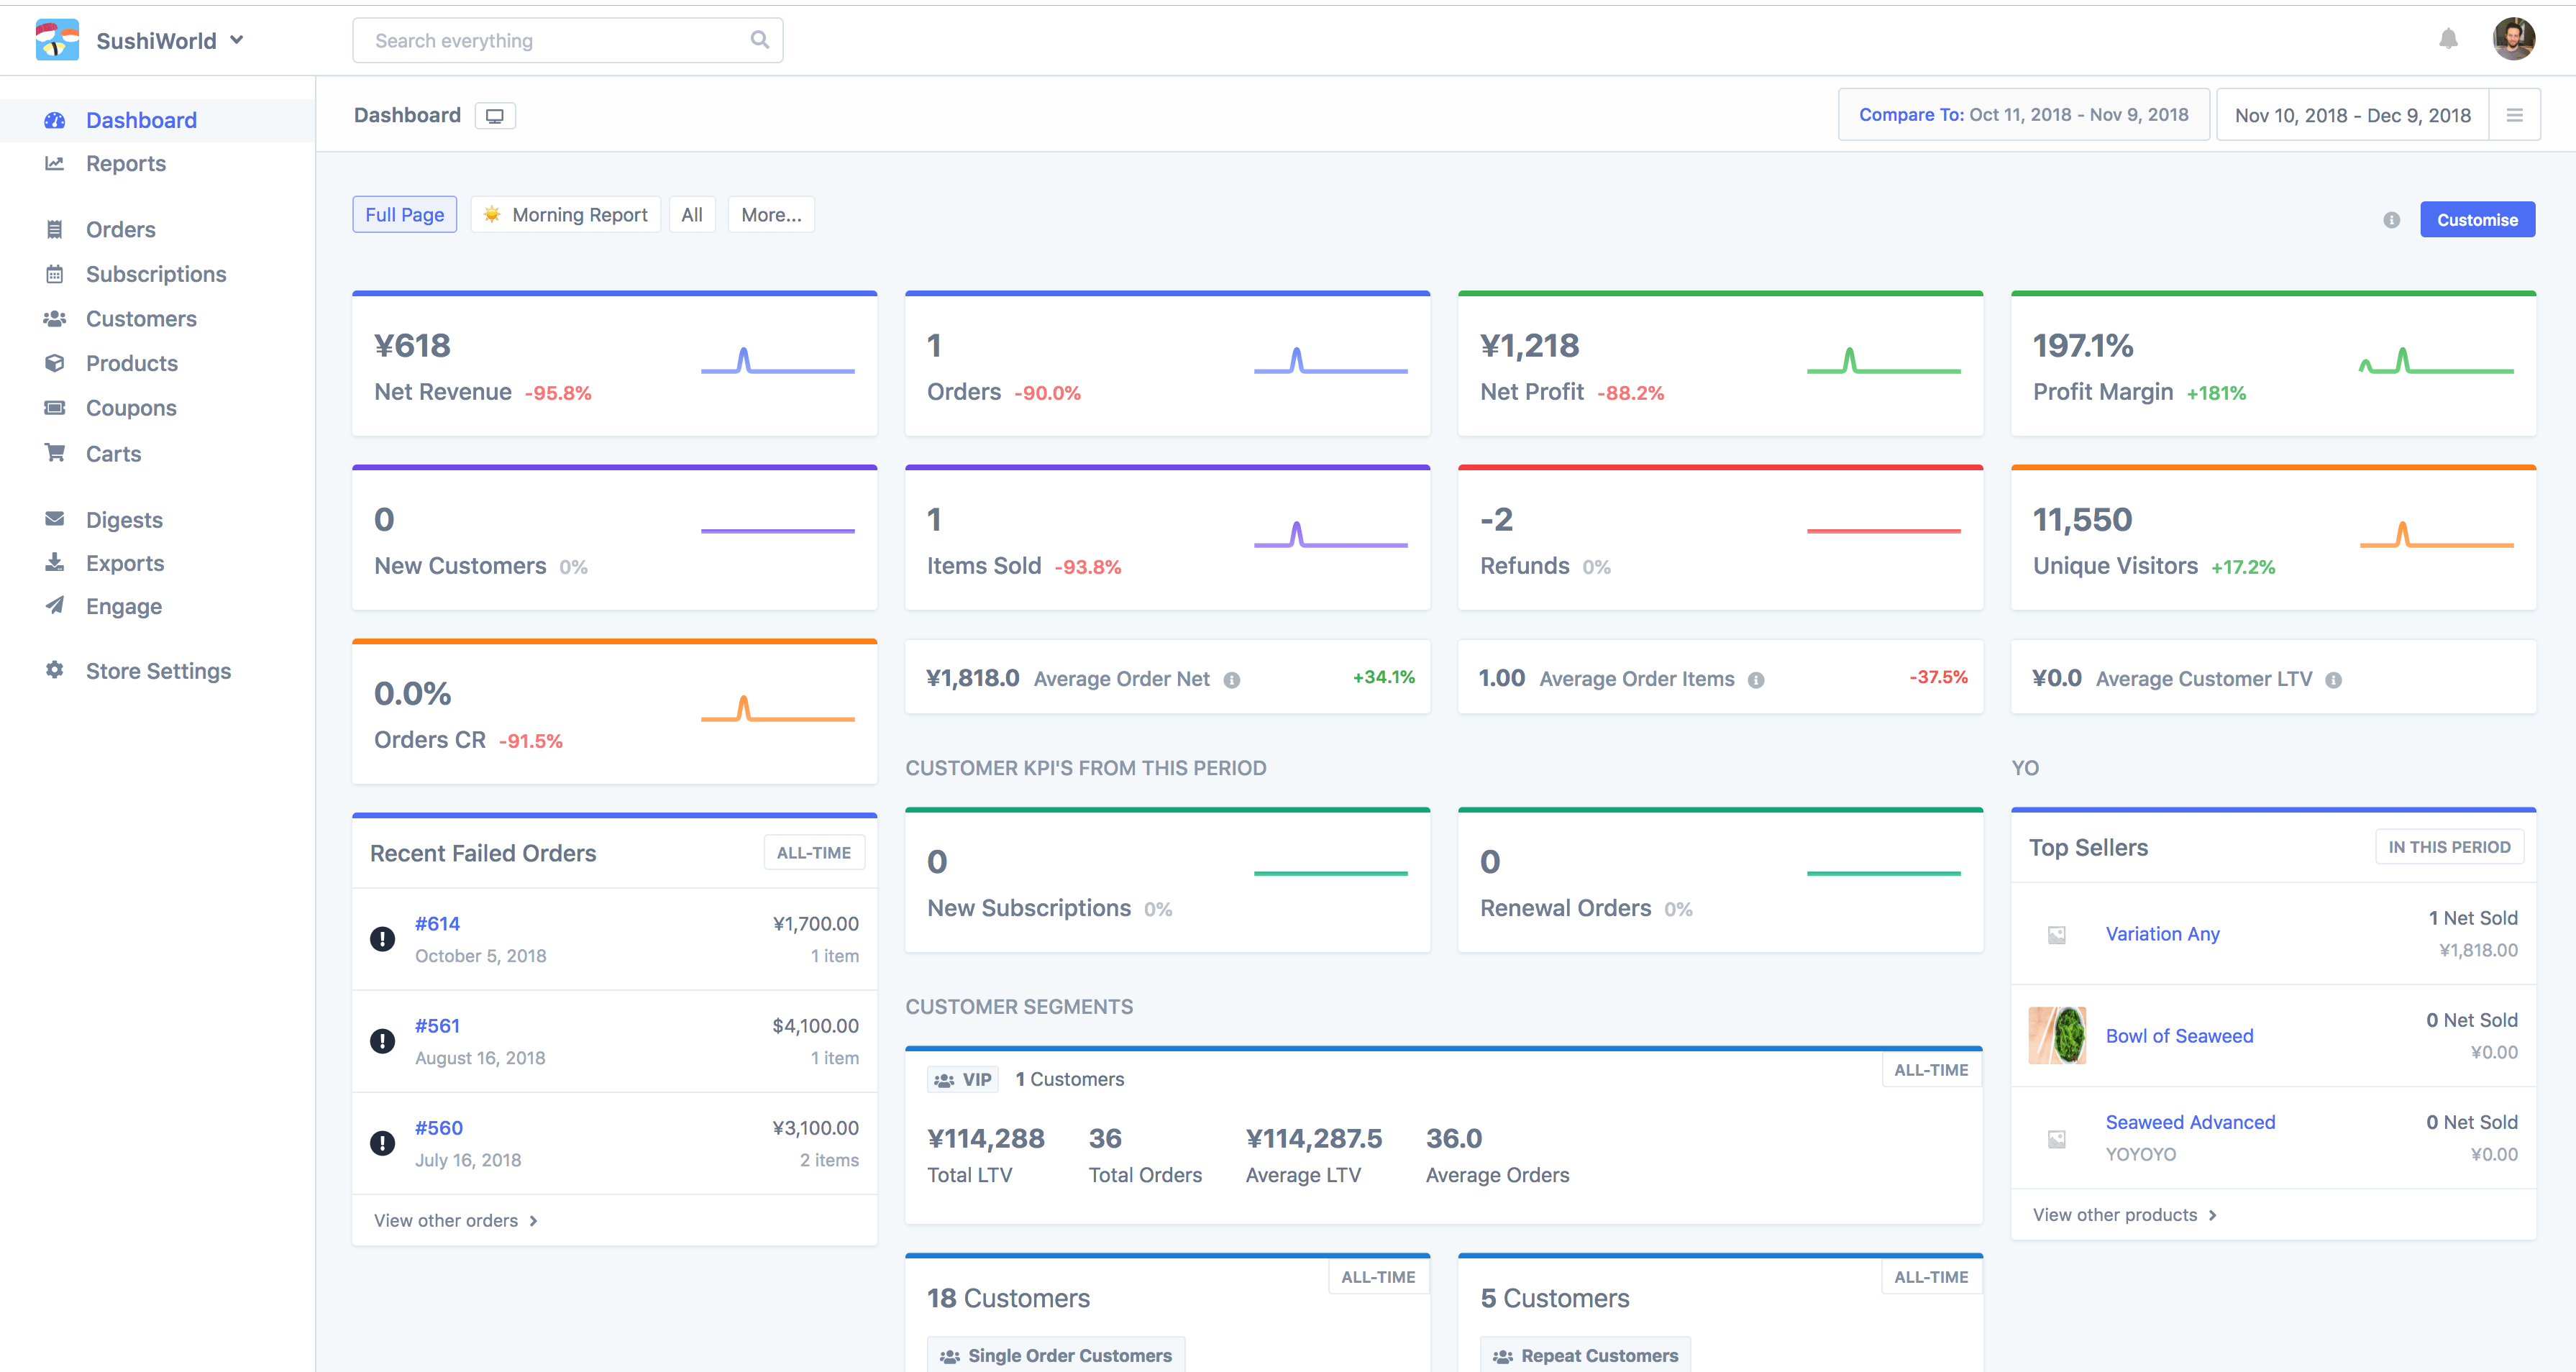2576x1372 pixels.
Task: Toggle the All view filter
Action: tap(691, 215)
